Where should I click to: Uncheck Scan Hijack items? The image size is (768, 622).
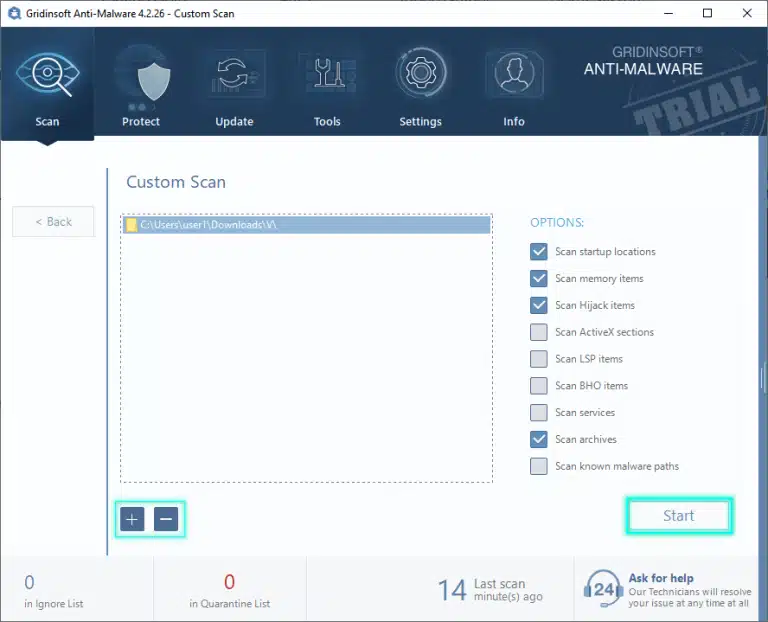tap(539, 305)
